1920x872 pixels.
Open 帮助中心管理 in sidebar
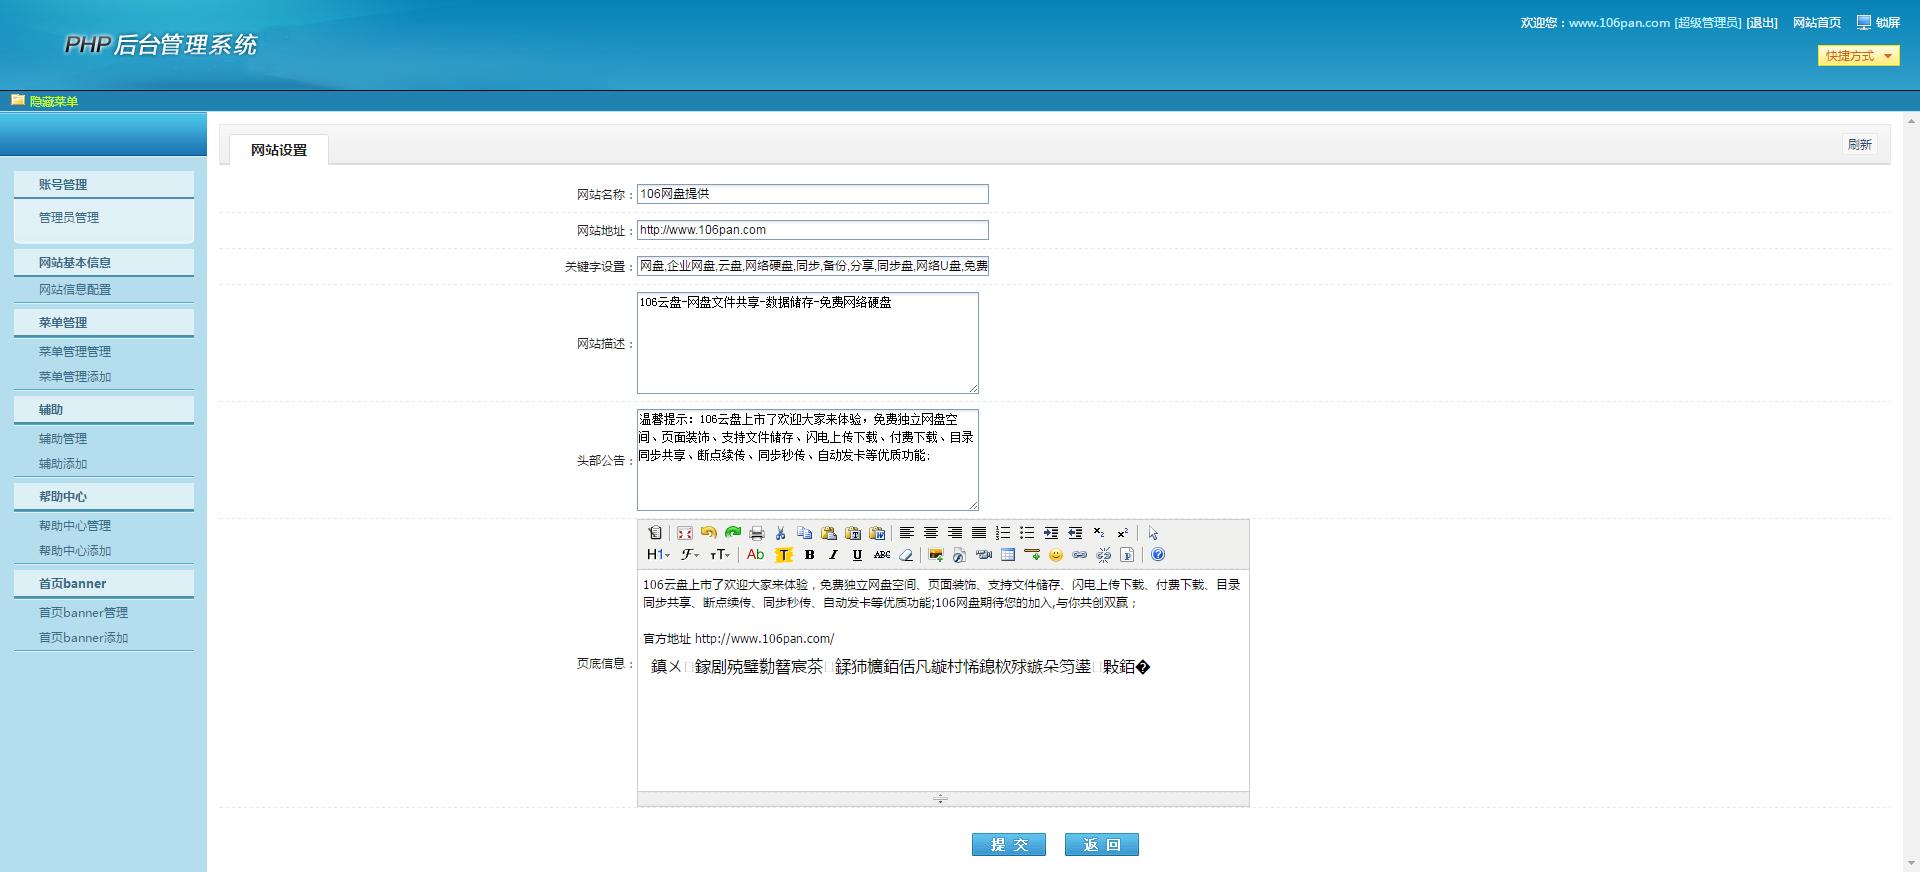75,525
